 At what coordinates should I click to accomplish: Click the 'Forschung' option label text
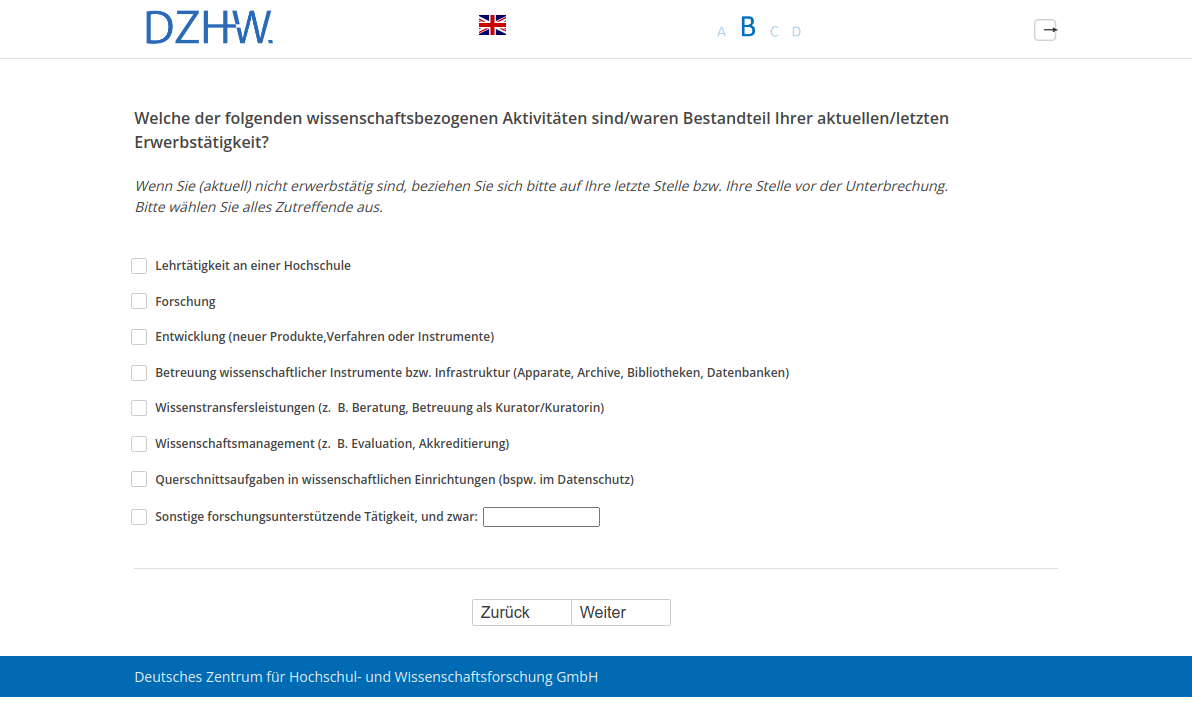[x=185, y=302]
